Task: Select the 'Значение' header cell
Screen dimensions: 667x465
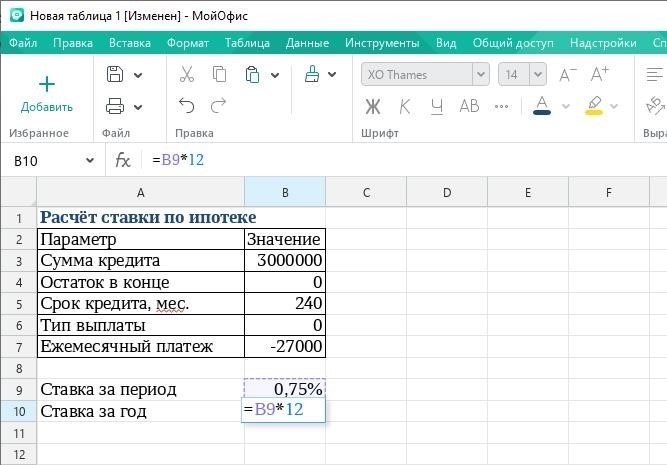Action: tap(285, 239)
